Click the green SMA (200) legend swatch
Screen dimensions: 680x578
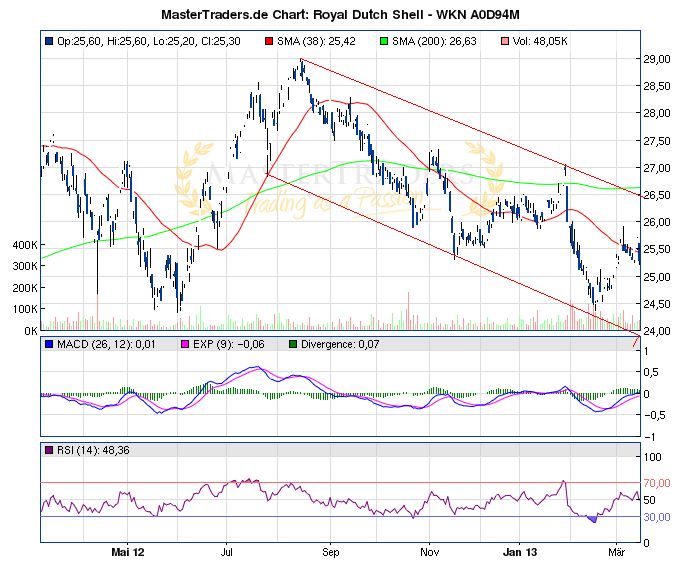click(x=383, y=41)
